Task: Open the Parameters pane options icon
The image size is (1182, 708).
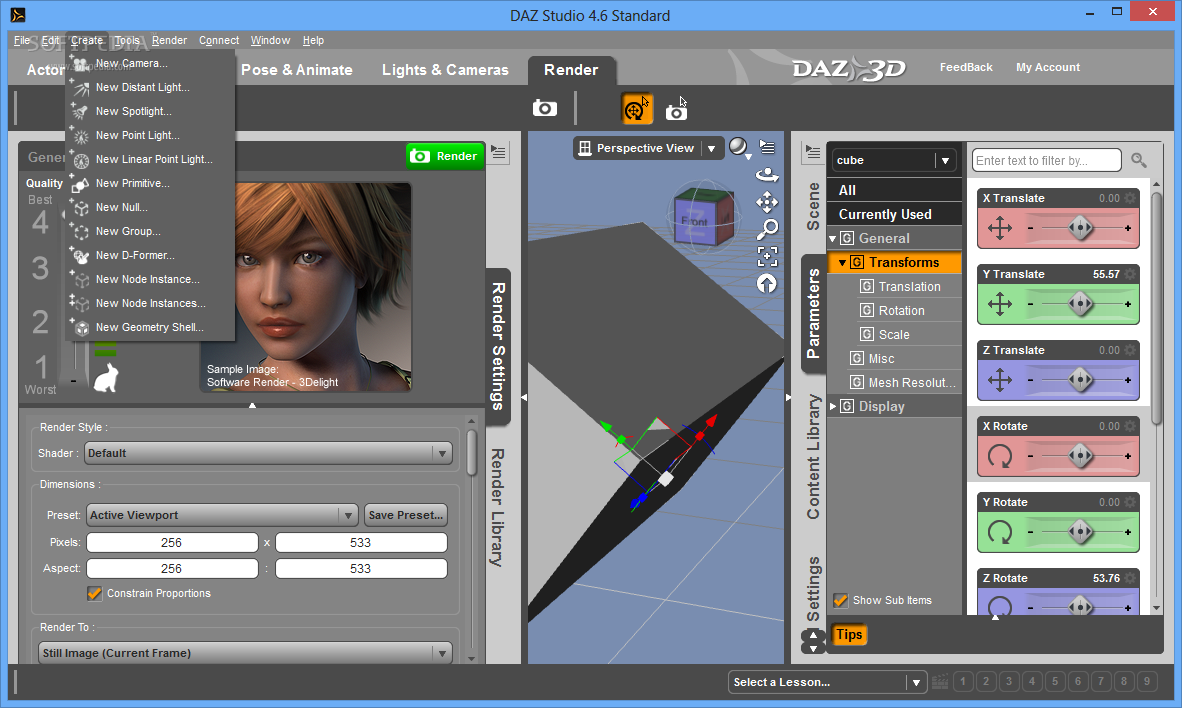Action: (813, 153)
